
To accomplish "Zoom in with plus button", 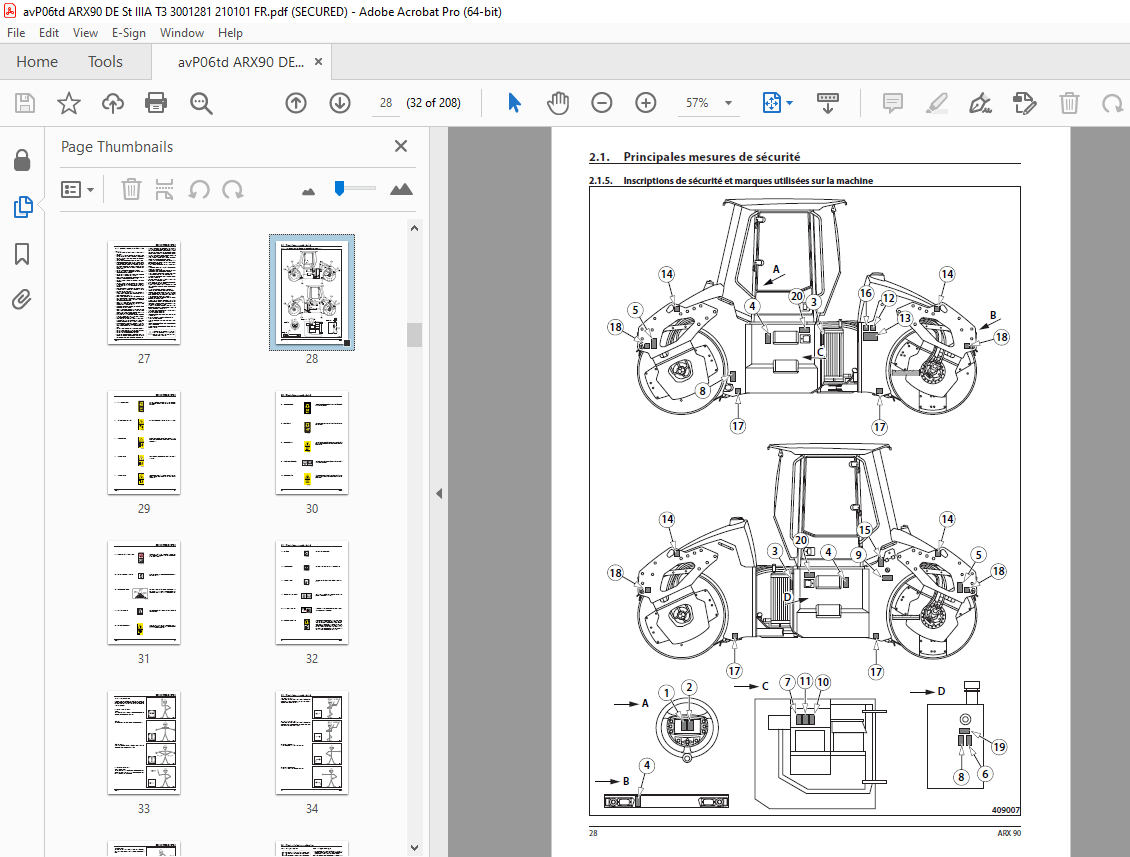I will [x=646, y=103].
